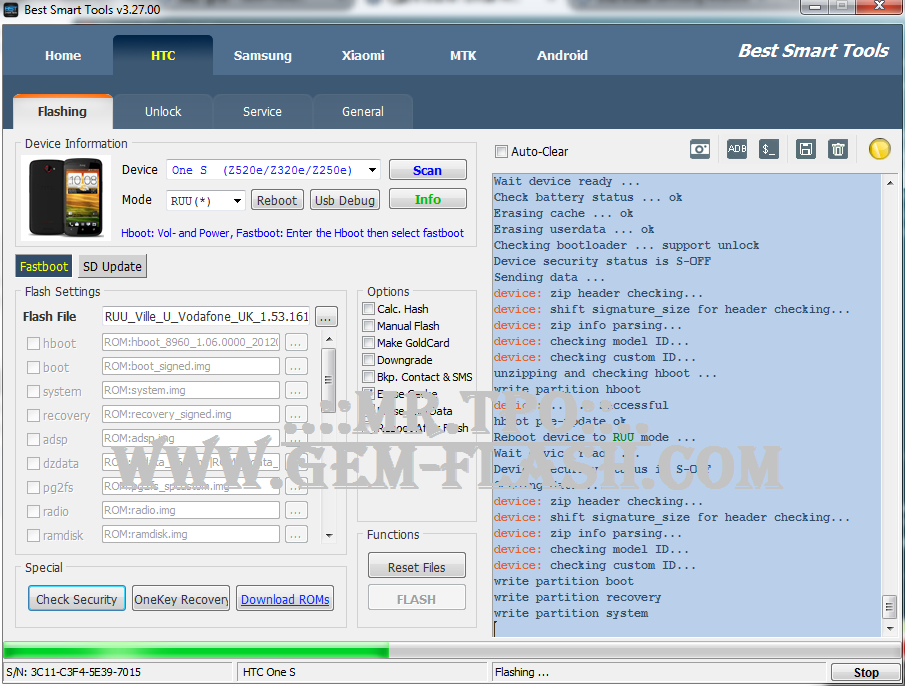Viewport: 905px width, 686px height.
Task: Enable the Downgrade option
Action: pyautogui.click(x=368, y=360)
